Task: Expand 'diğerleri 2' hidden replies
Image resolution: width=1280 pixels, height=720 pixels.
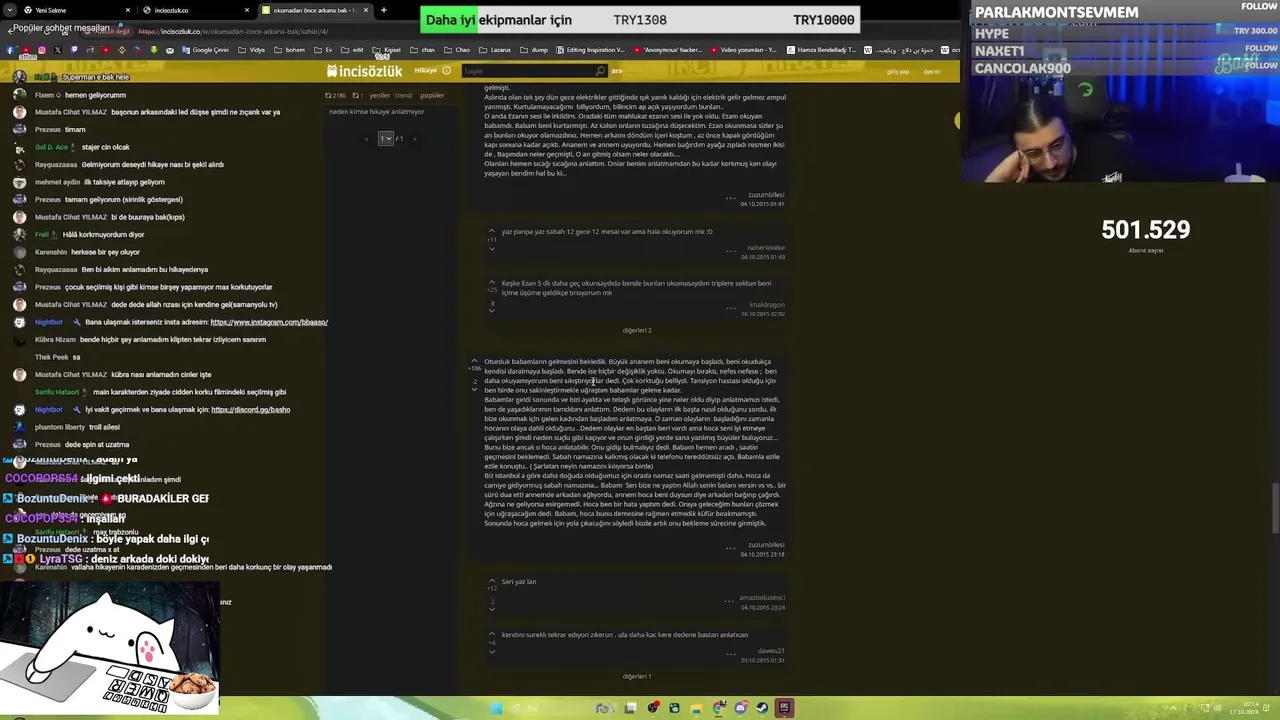Action: (637, 330)
